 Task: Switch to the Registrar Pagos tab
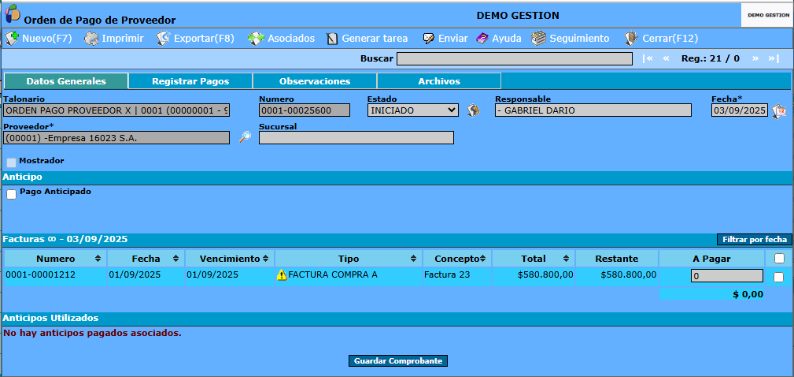(x=190, y=81)
